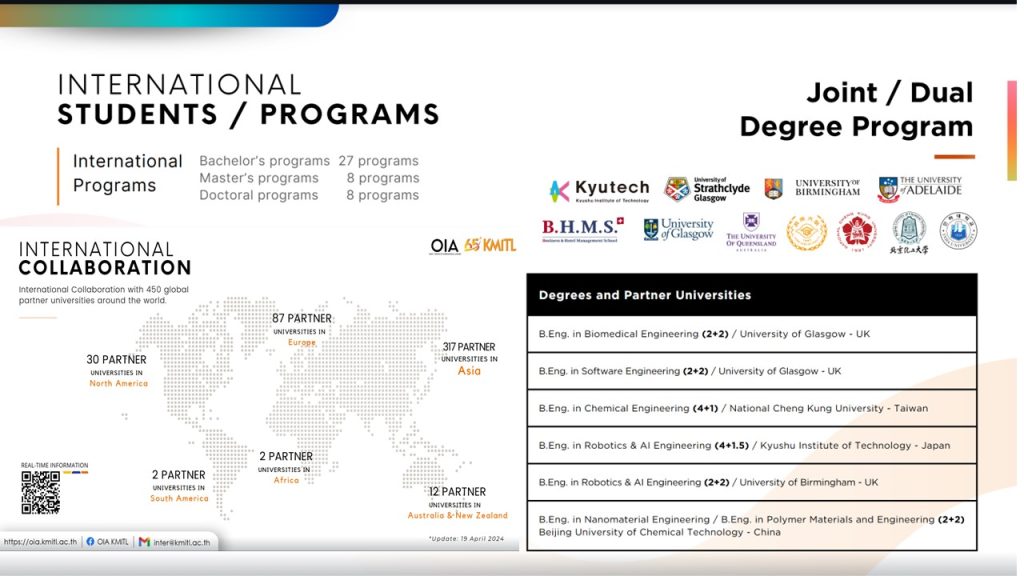Click the Kyutech logo

pos(599,189)
